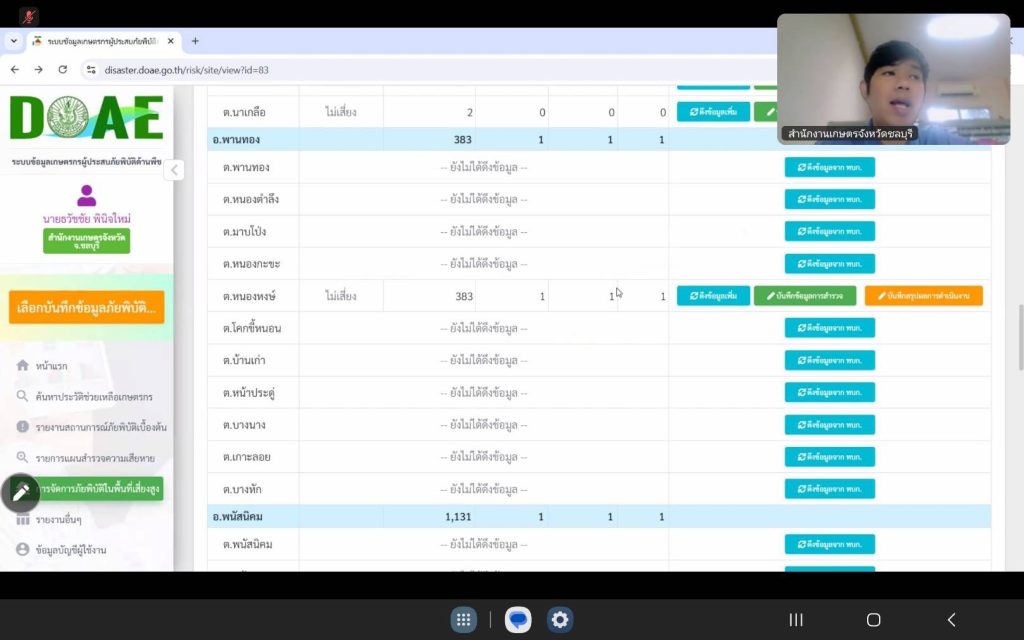Viewport: 1024px width, 640px height.
Task: Click the floating pencil edit icon
Action: pos(20,492)
